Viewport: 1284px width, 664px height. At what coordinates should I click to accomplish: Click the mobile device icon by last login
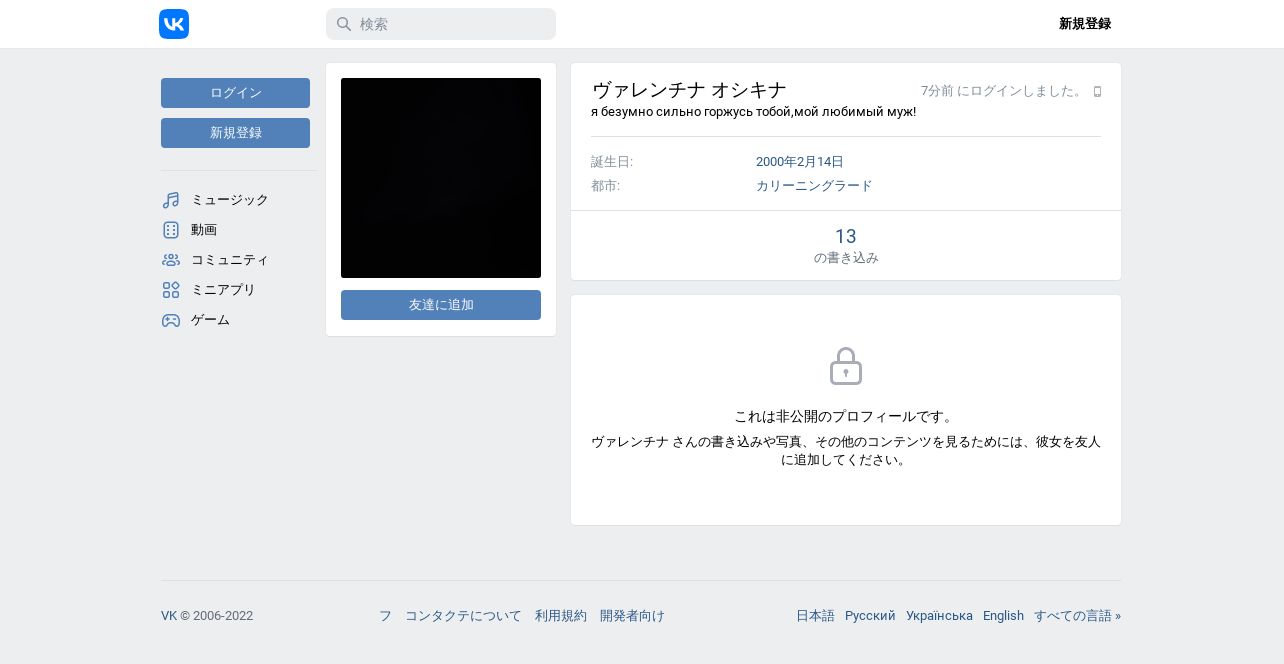(1097, 91)
